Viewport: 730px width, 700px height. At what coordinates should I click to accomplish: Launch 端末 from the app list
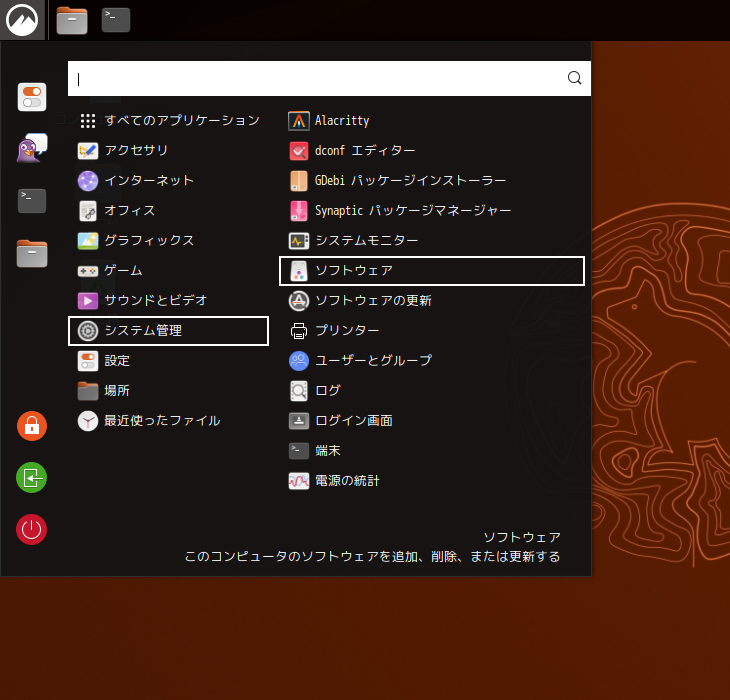(x=432, y=451)
